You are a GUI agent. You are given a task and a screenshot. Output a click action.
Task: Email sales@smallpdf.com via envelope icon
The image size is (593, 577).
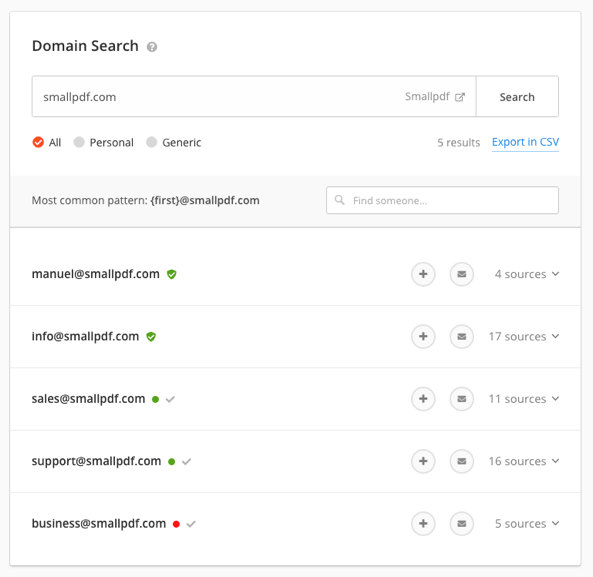[462, 399]
